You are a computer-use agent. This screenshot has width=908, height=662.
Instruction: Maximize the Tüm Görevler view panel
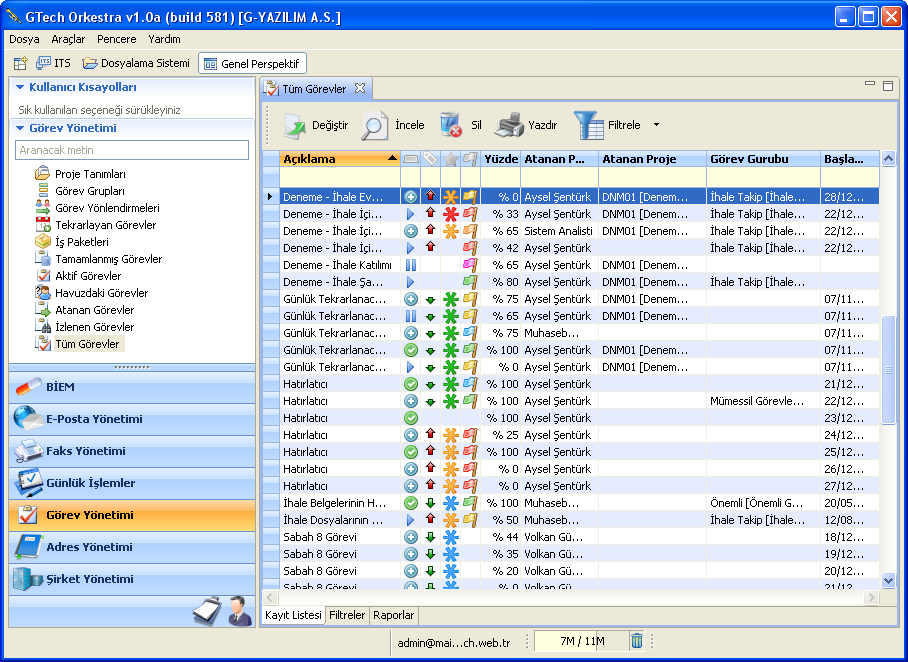[888, 86]
